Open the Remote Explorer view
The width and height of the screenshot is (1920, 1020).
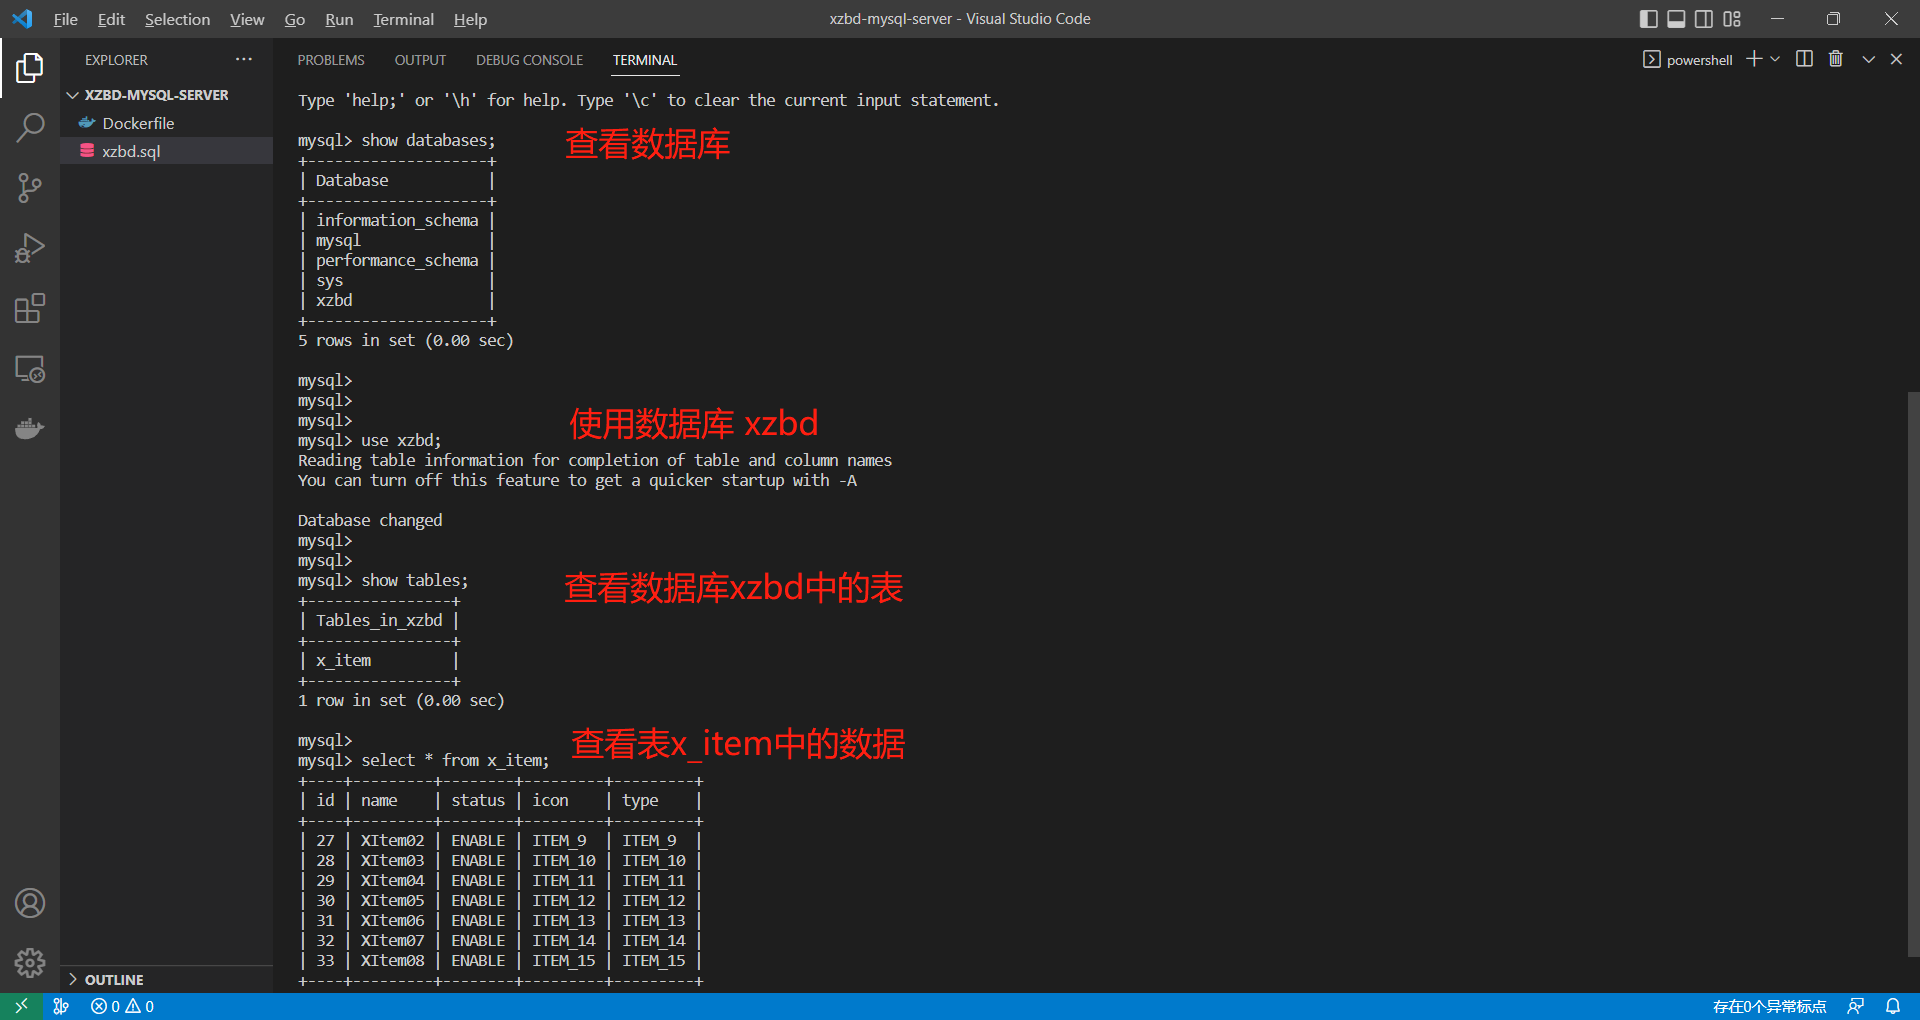[x=30, y=369]
